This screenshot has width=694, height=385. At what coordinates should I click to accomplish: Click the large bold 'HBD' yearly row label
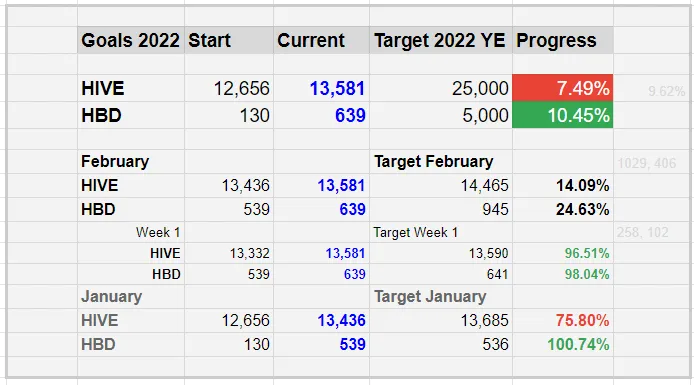tap(101, 115)
